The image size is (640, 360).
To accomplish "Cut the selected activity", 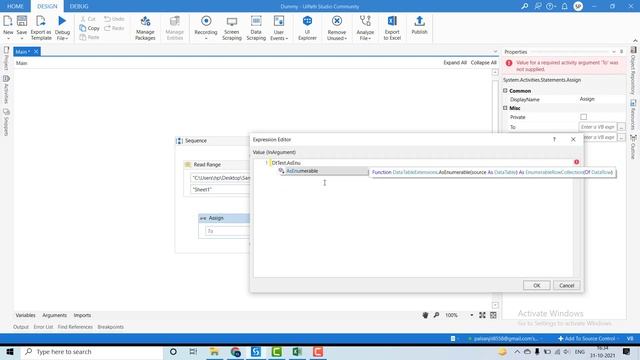I will (88, 19).
